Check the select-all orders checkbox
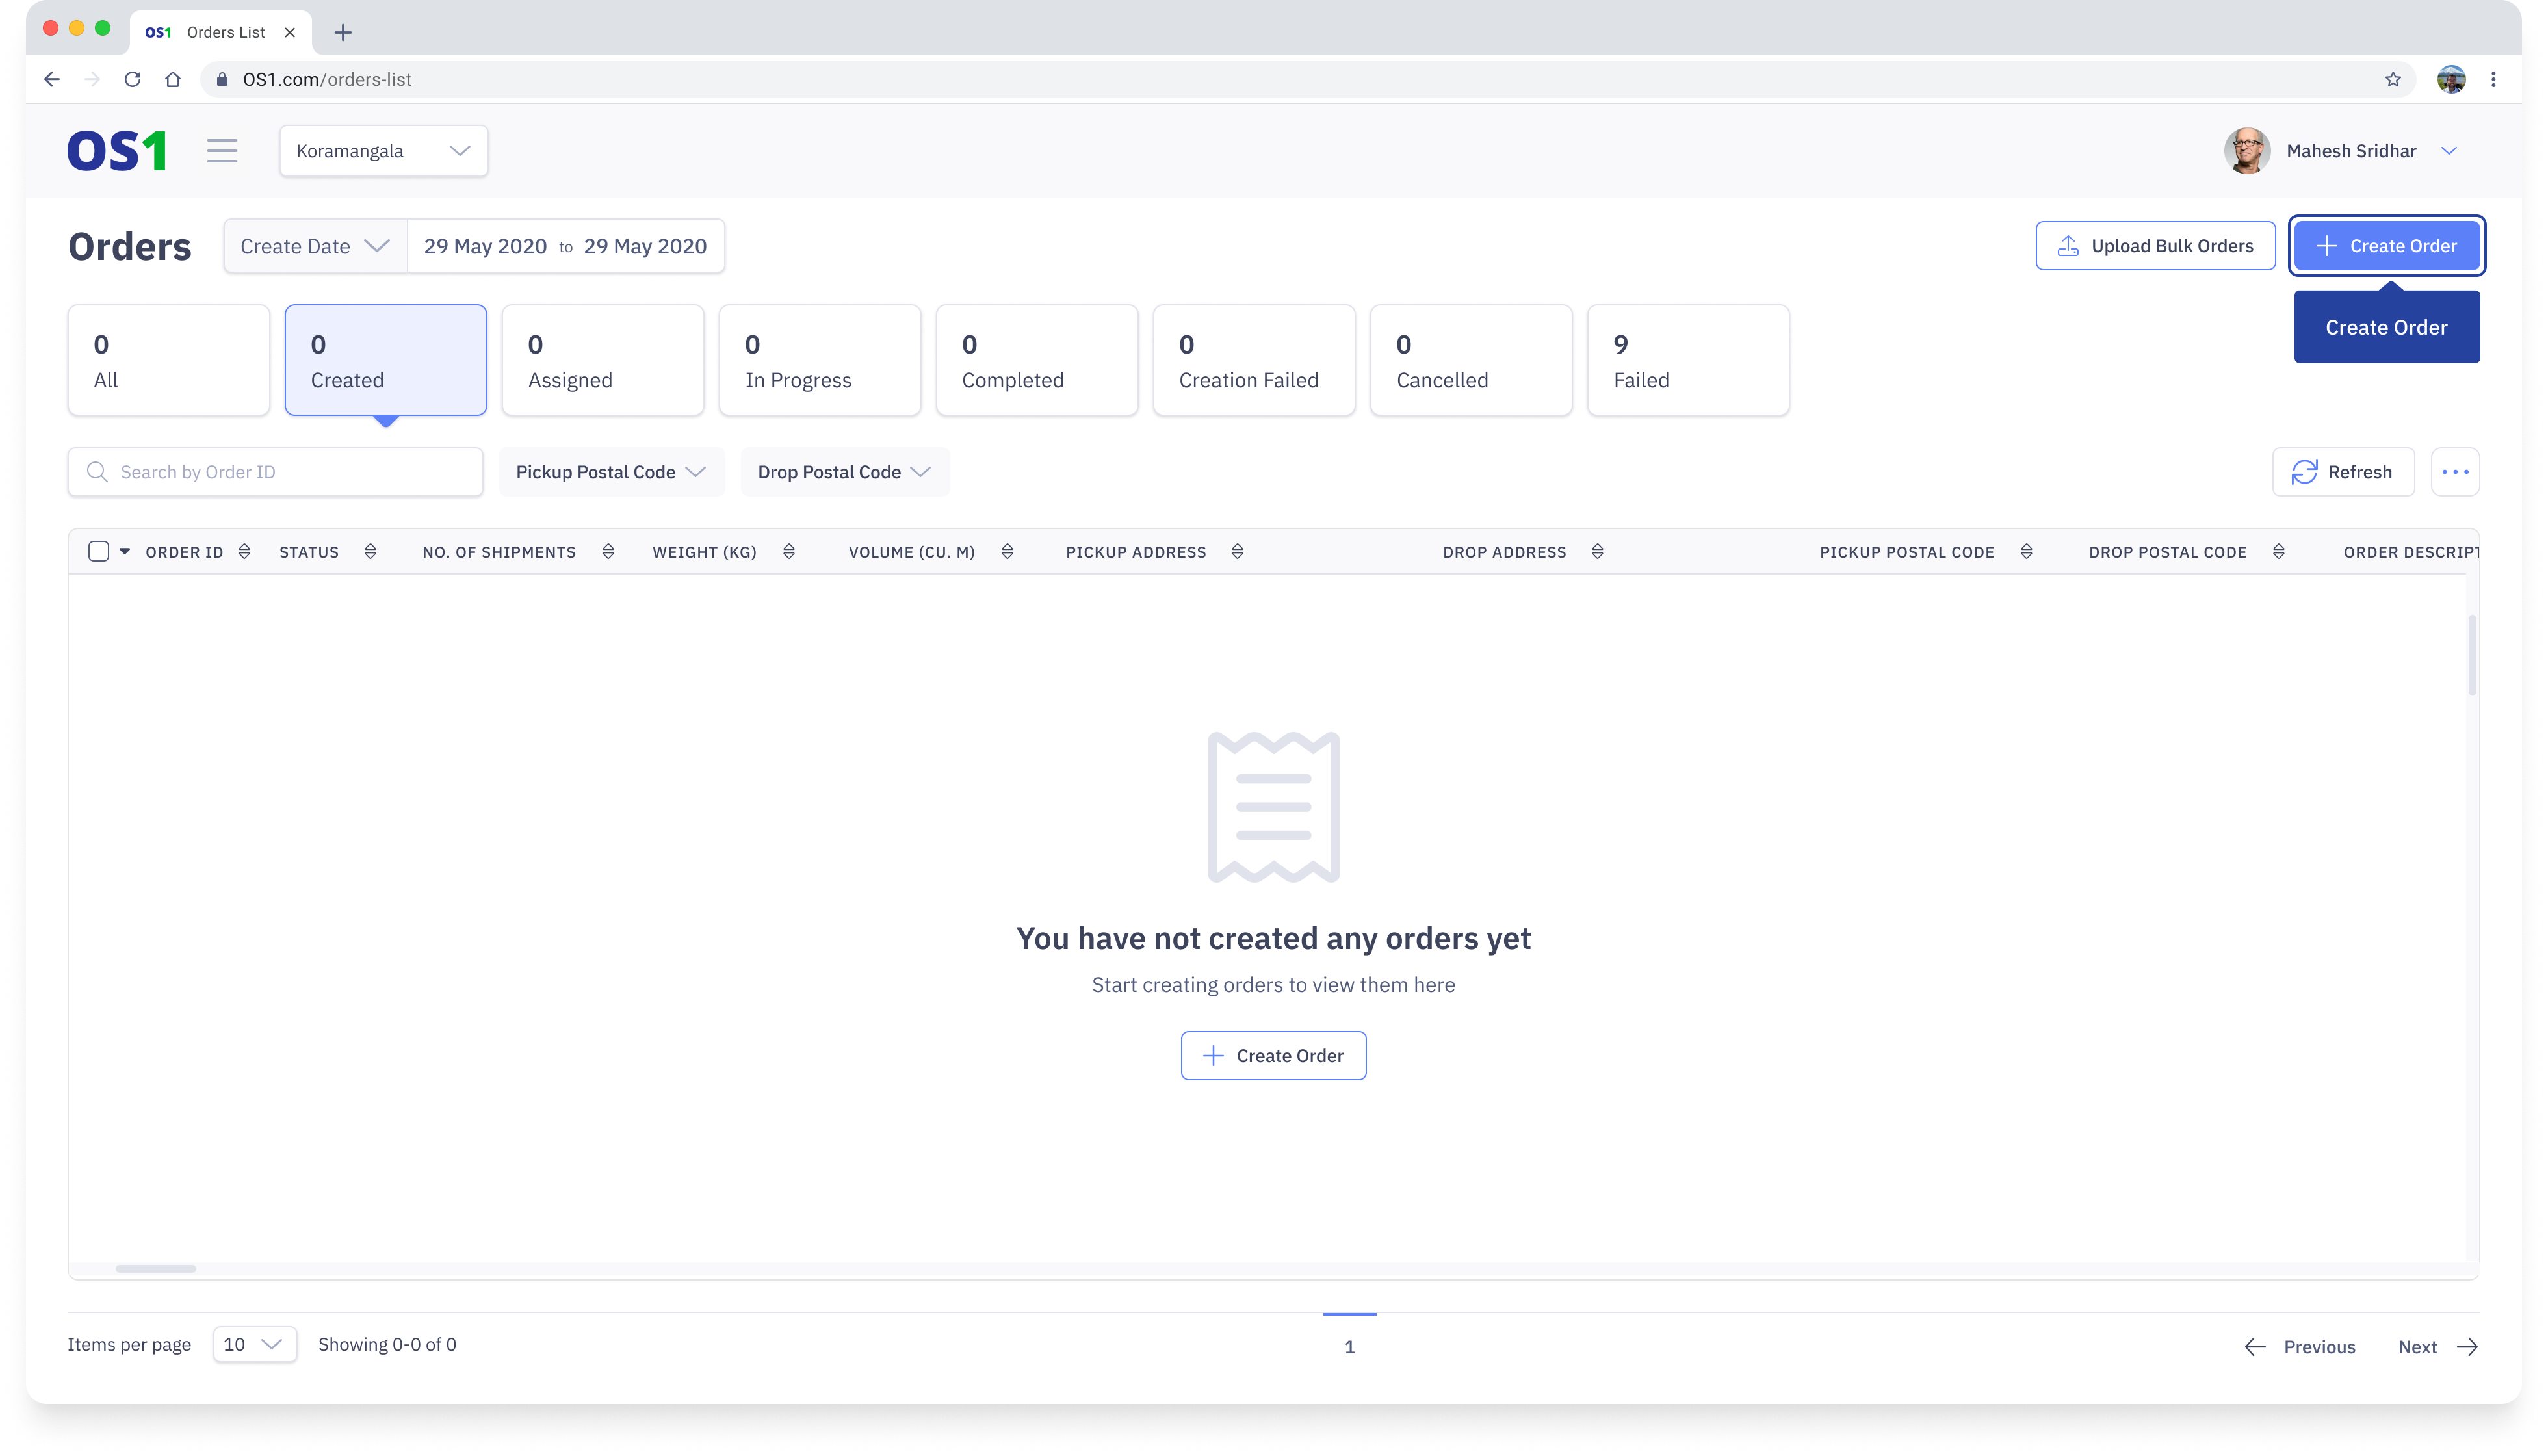Image resolution: width=2548 pixels, height=1456 pixels. tap(98, 552)
